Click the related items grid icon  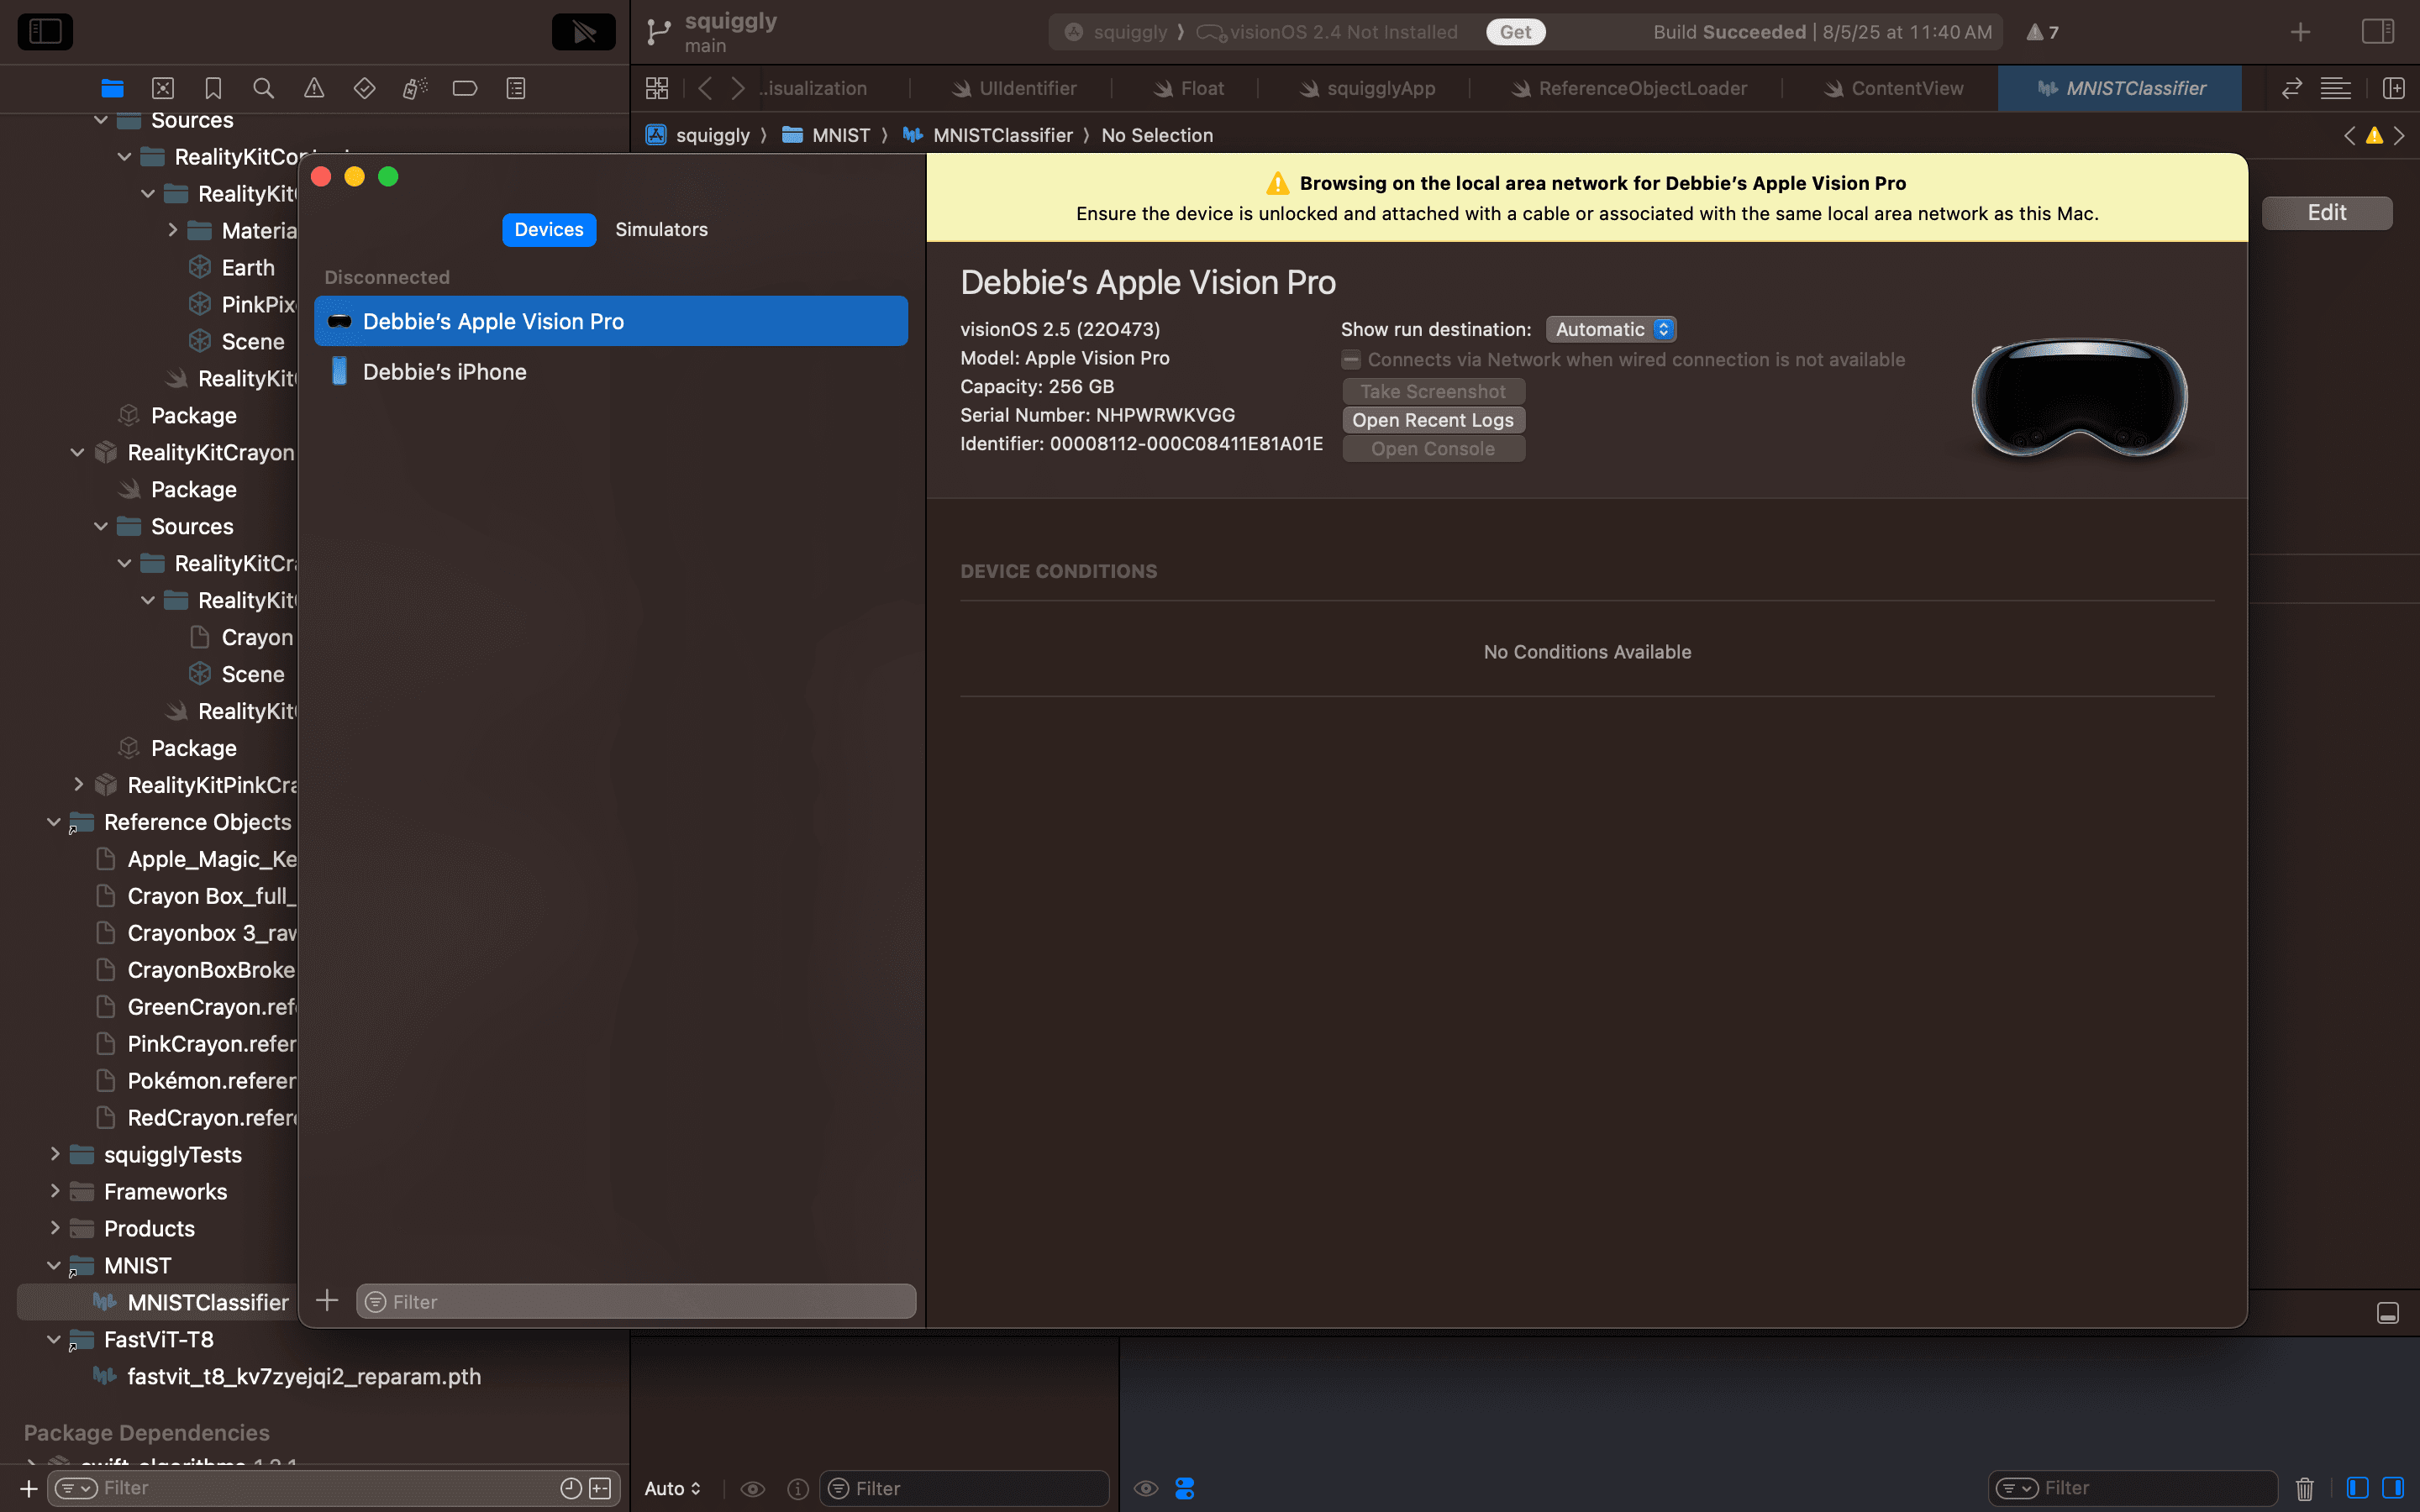(x=657, y=88)
